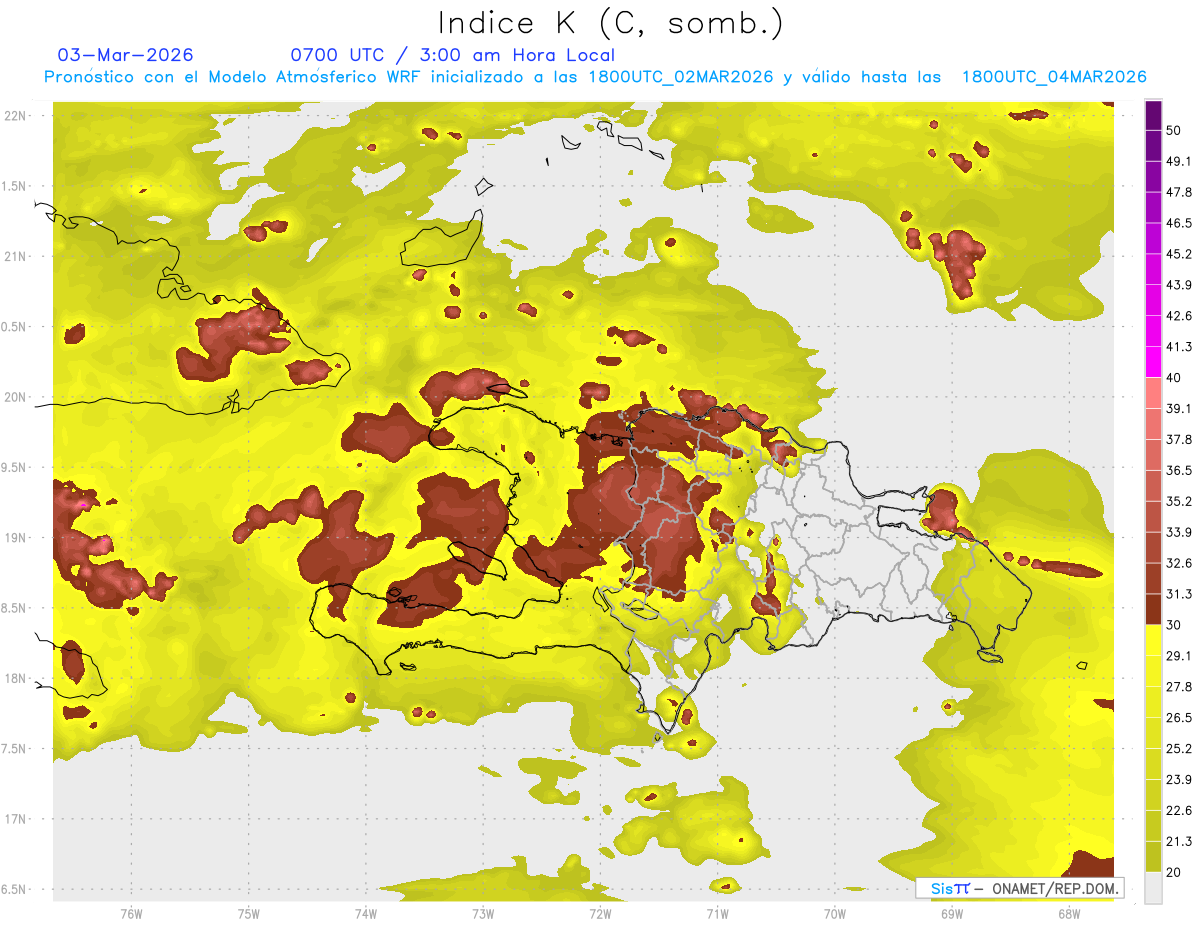This screenshot has height=927, width=1200.
Task: Click latitude axis label '20N'
Action: pyautogui.click(x=15, y=397)
